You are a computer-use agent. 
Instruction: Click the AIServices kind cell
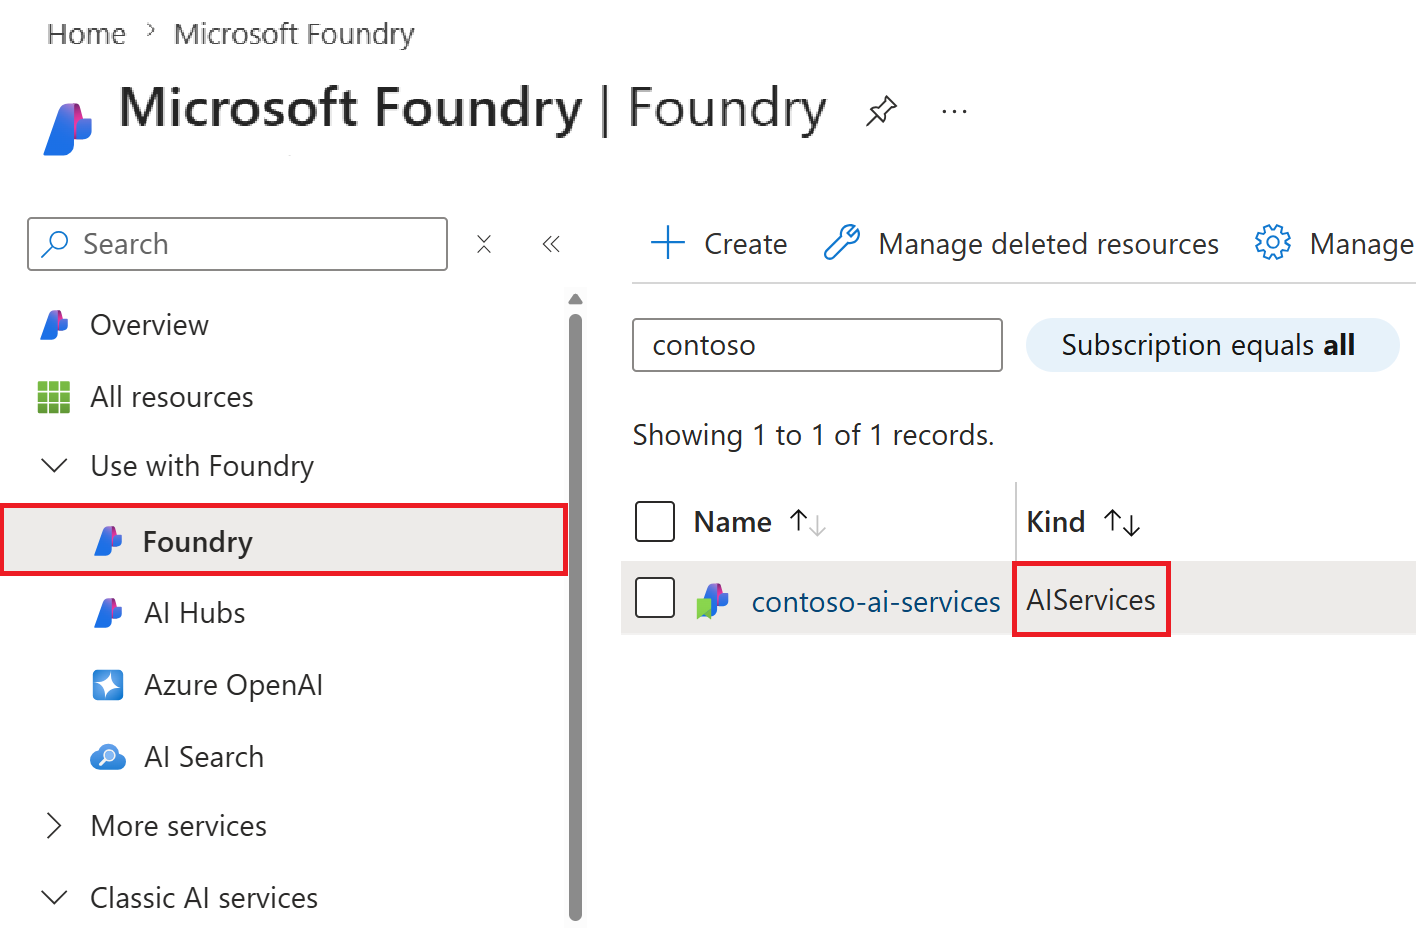(x=1091, y=599)
